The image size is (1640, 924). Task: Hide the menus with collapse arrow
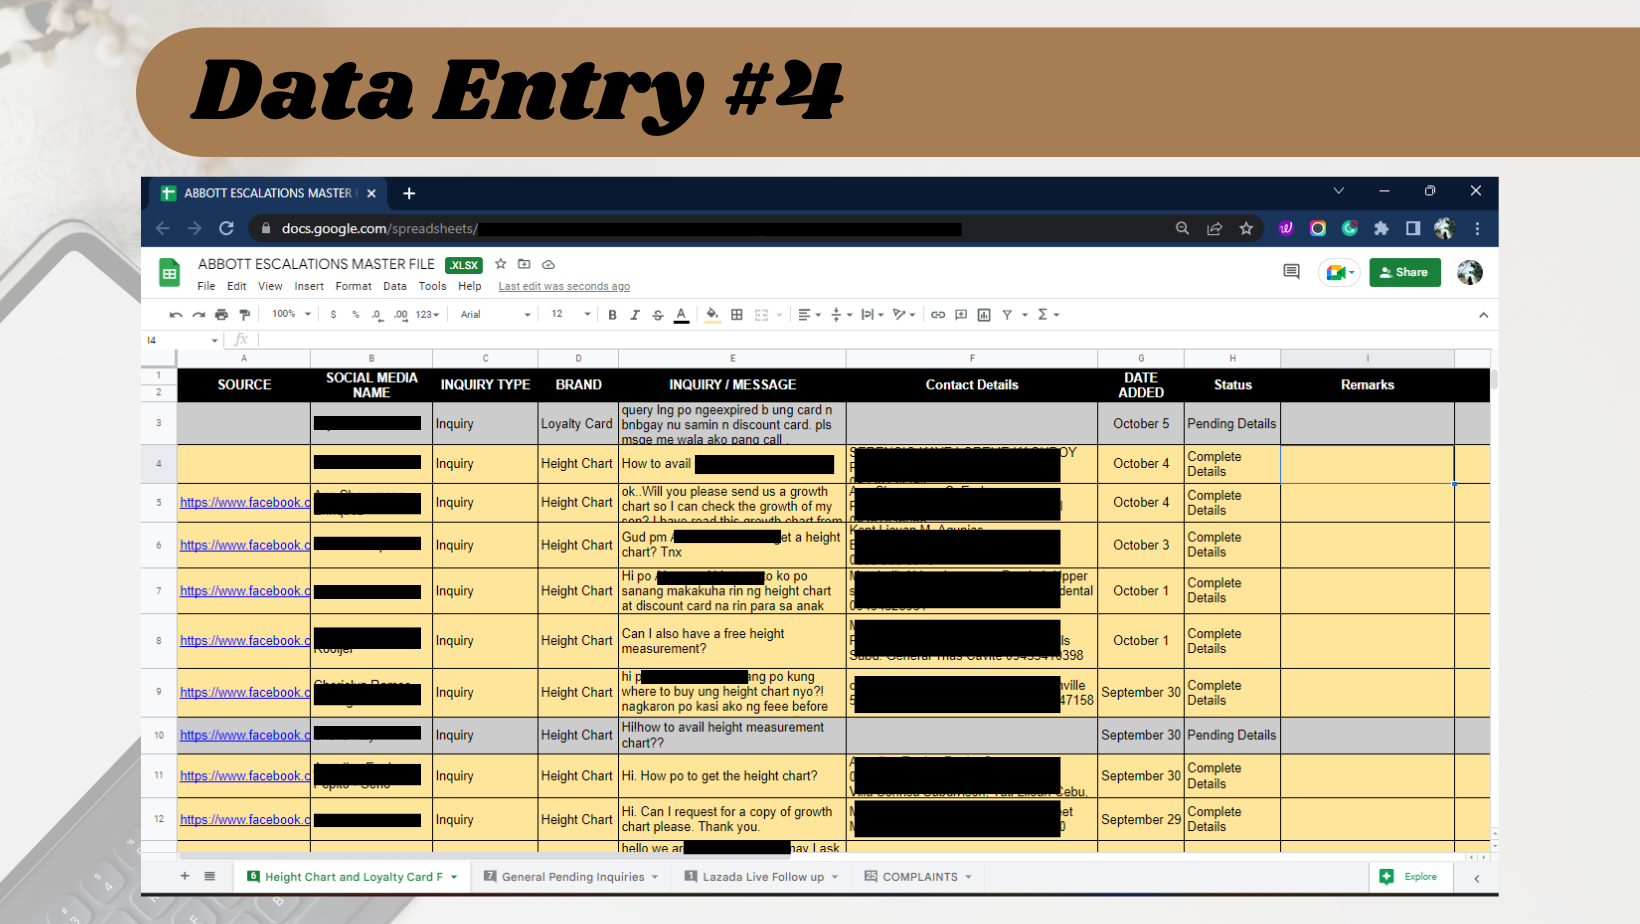click(1483, 315)
